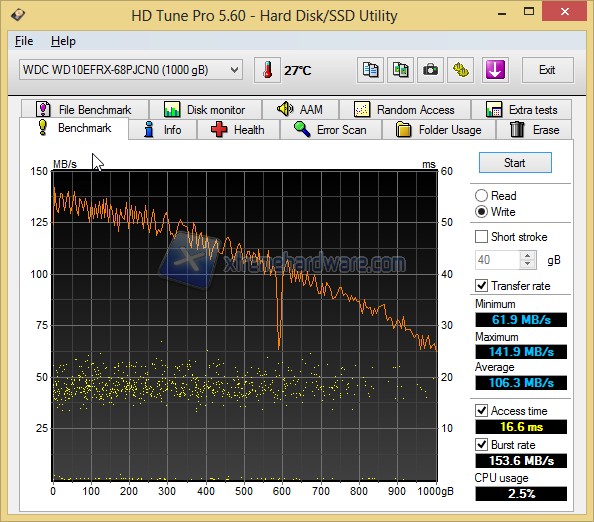The image size is (594, 522).
Task: Select the Write radio button
Action: (481, 211)
